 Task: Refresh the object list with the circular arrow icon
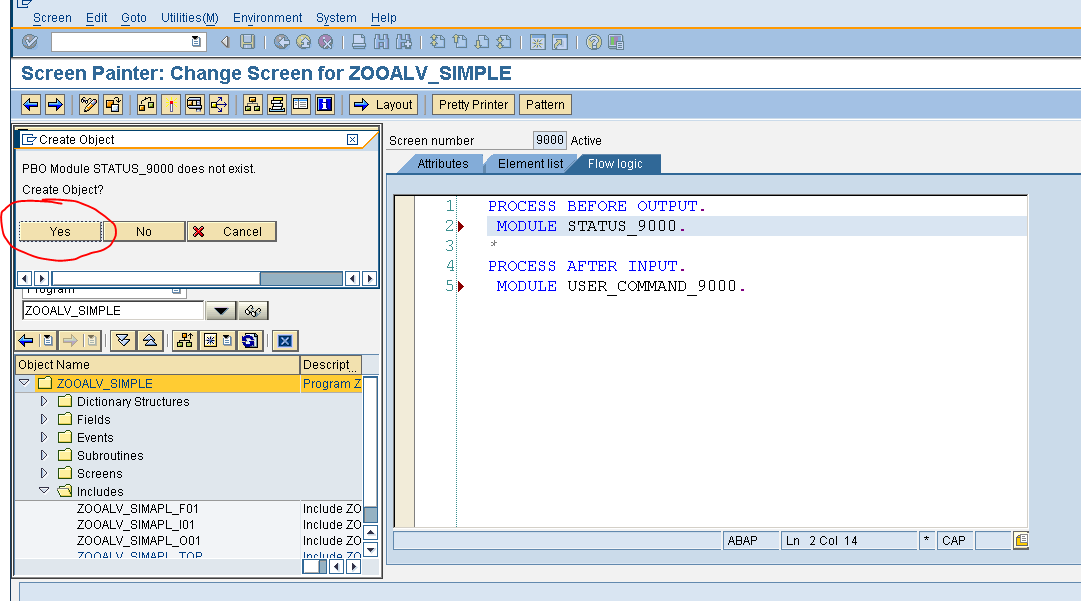[x=248, y=340]
